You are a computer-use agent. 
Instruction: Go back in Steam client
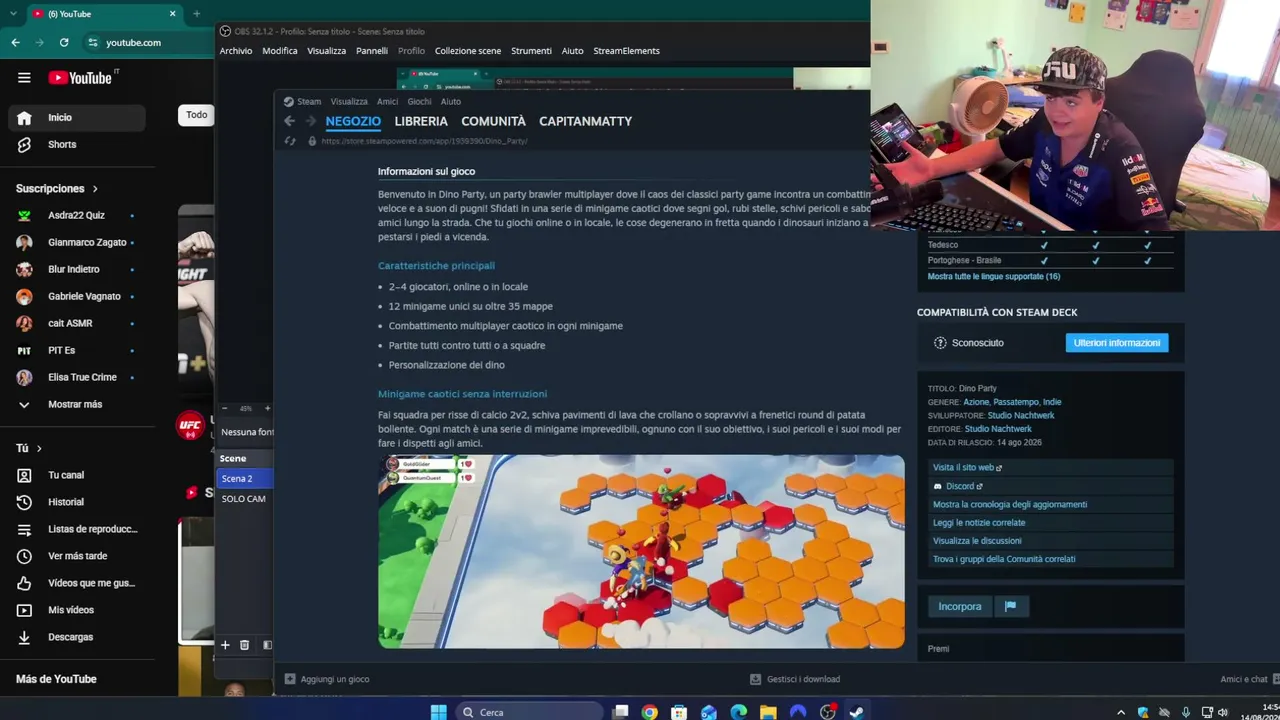(289, 121)
